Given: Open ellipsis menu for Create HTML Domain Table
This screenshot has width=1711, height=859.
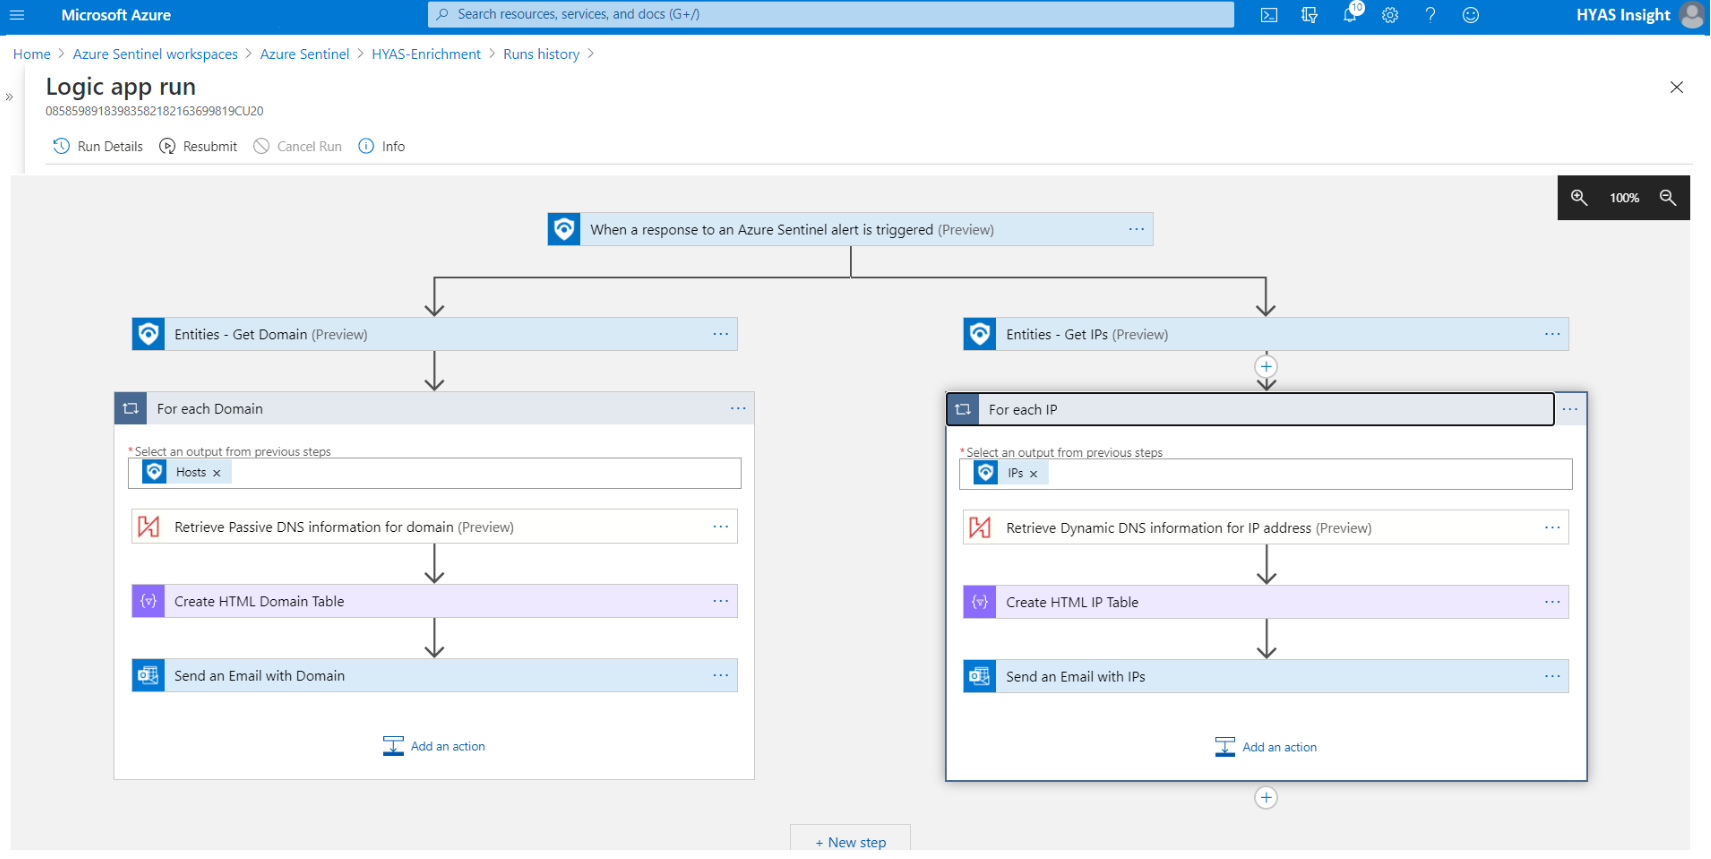Looking at the screenshot, I should (x=720, y=601).
